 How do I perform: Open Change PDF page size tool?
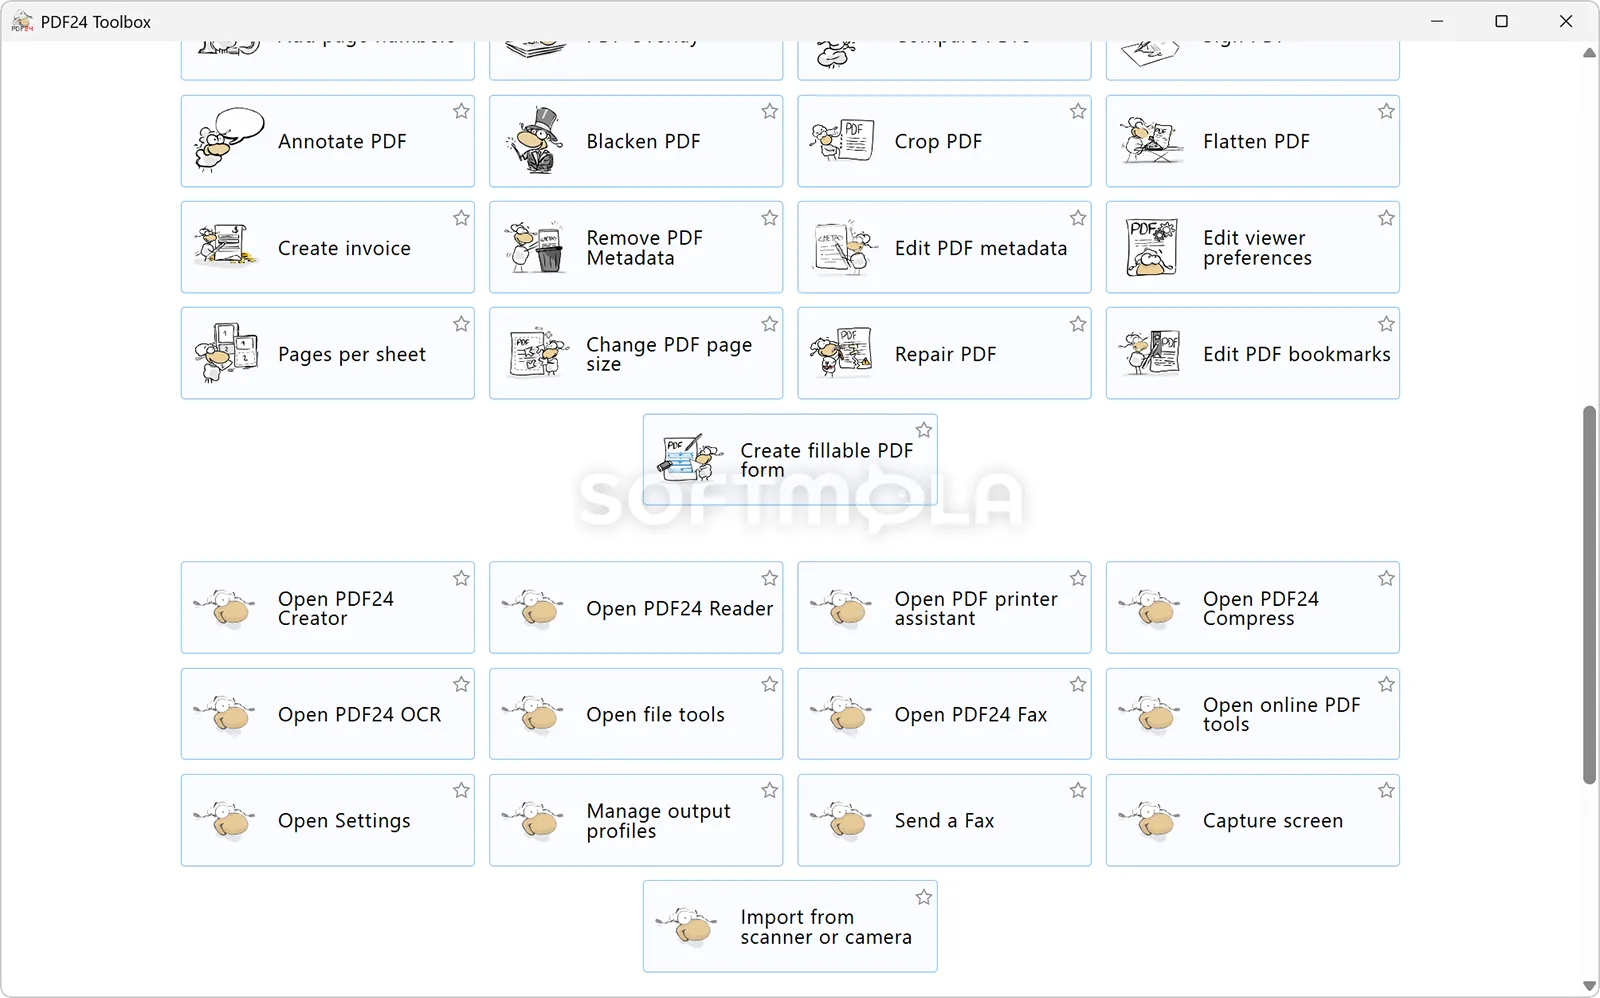[636, 354]
